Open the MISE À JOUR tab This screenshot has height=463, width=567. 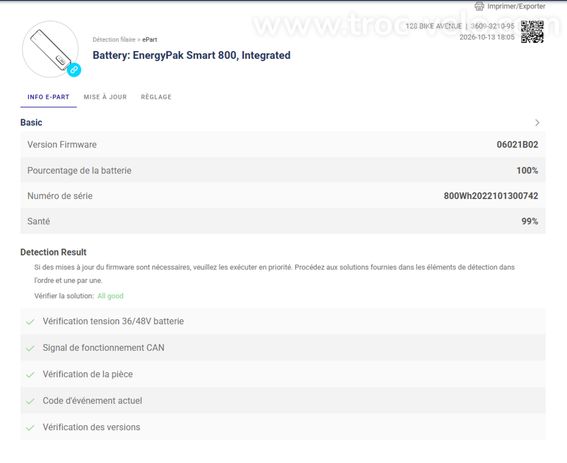[105, 97]
